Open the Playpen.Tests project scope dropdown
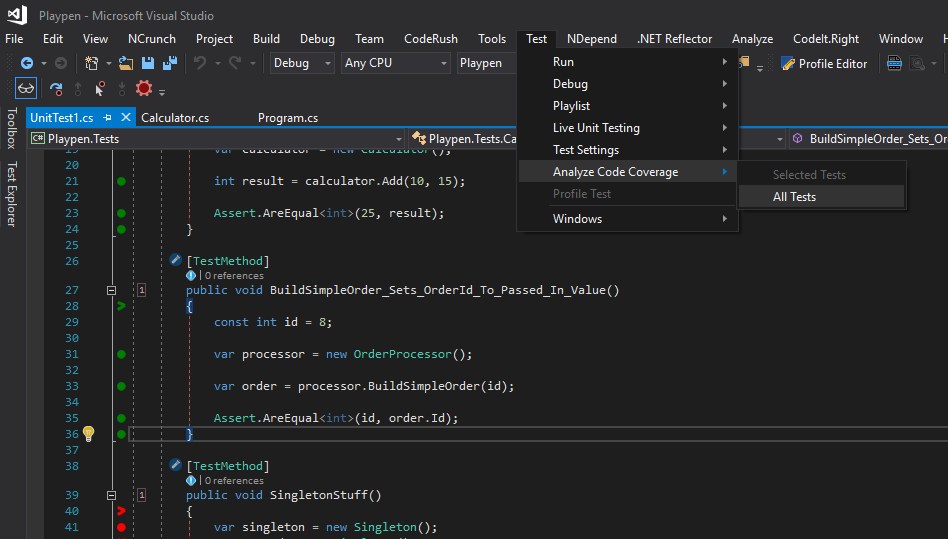 (x=216, y=138)
